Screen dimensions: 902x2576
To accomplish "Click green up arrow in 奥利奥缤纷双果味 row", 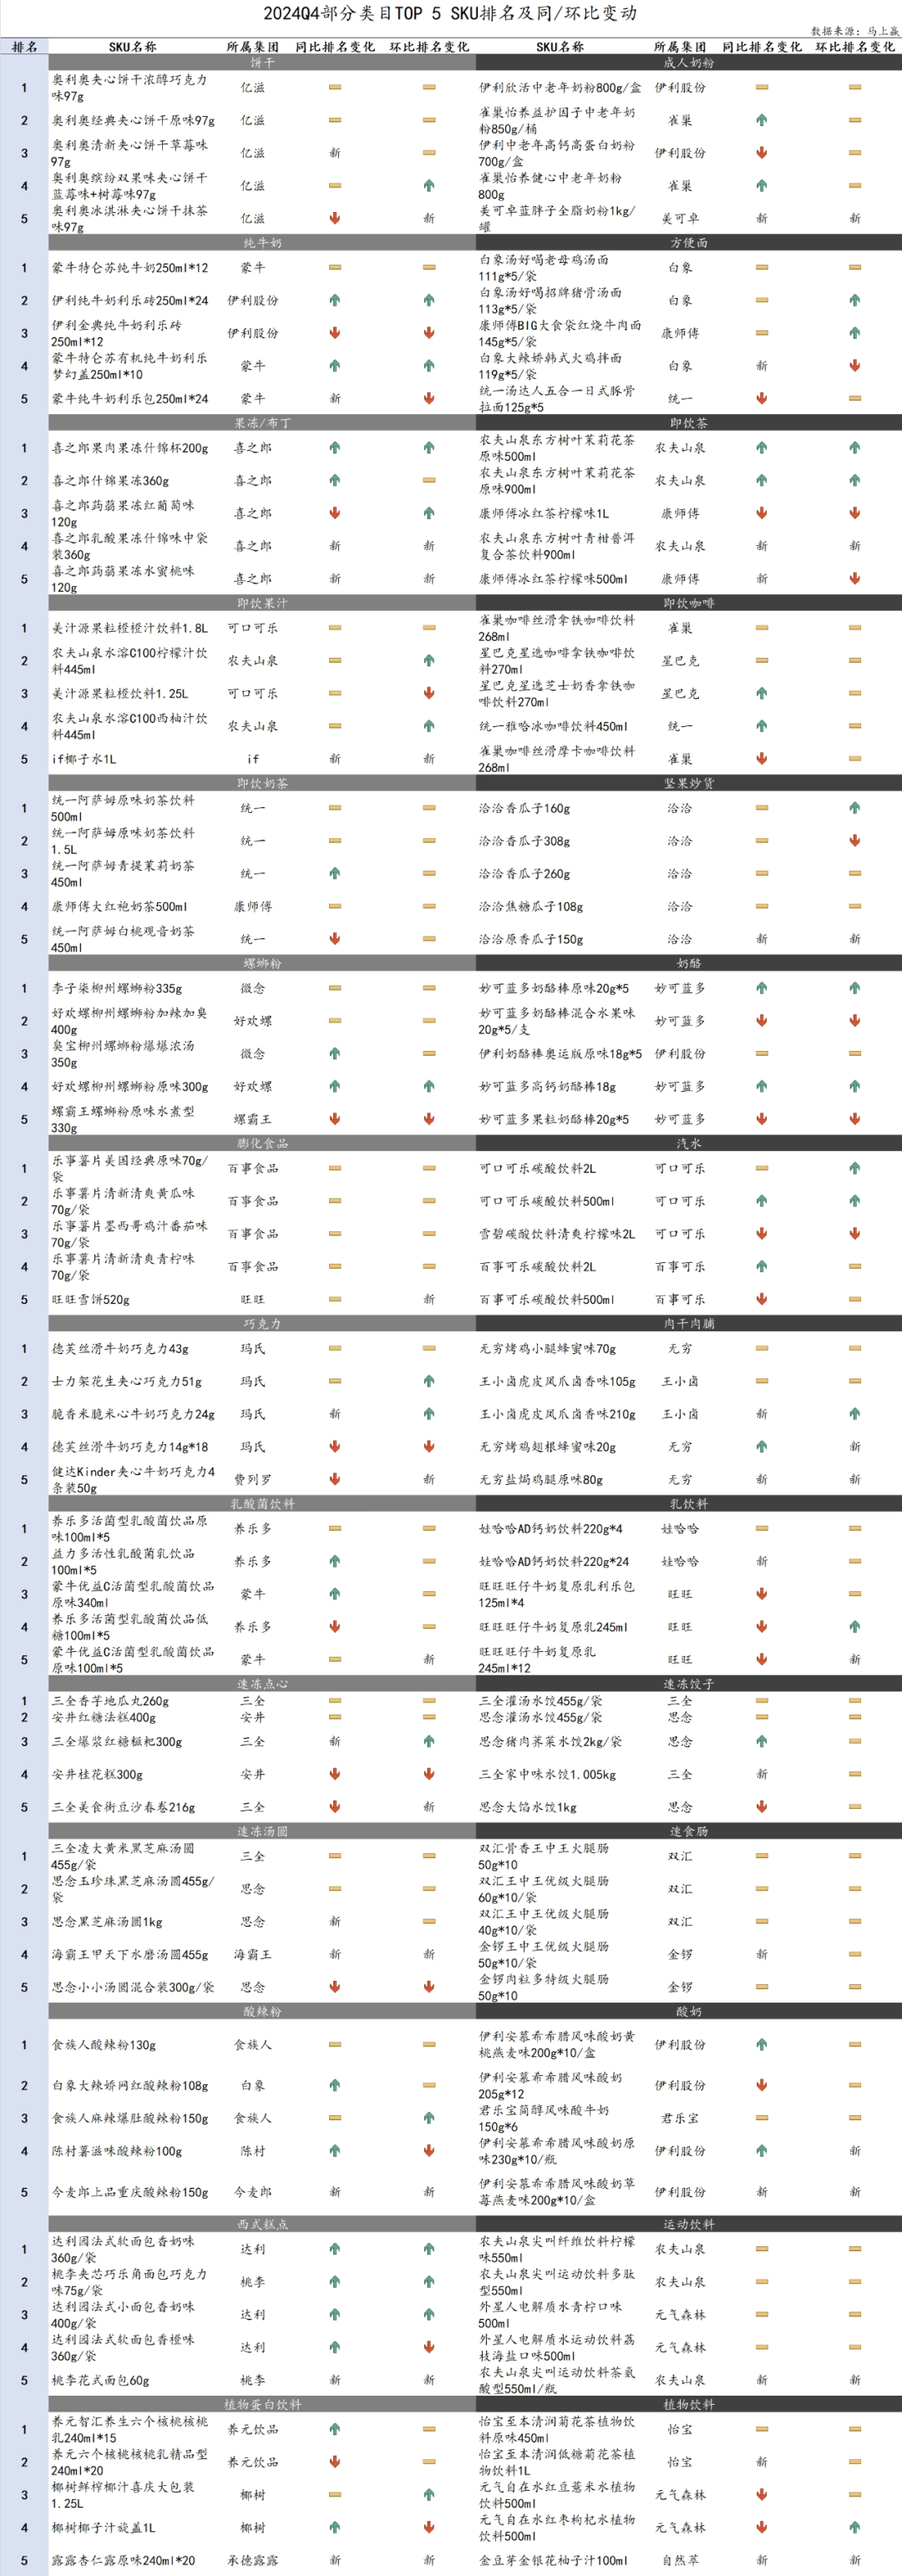I will click(428, 185).
